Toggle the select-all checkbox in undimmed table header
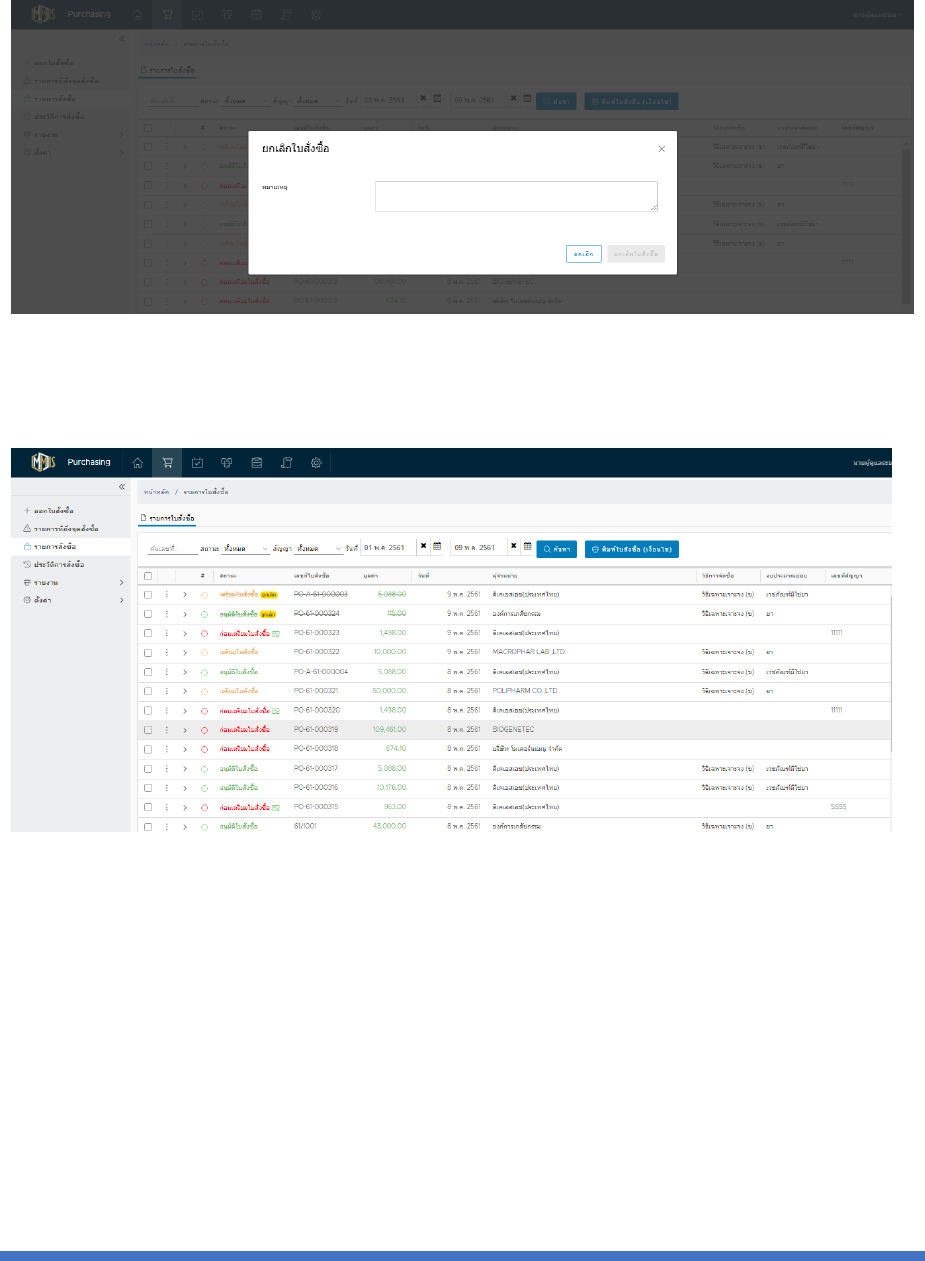The height and width of the screenshot is (1261, 925). tap(148, 576)
